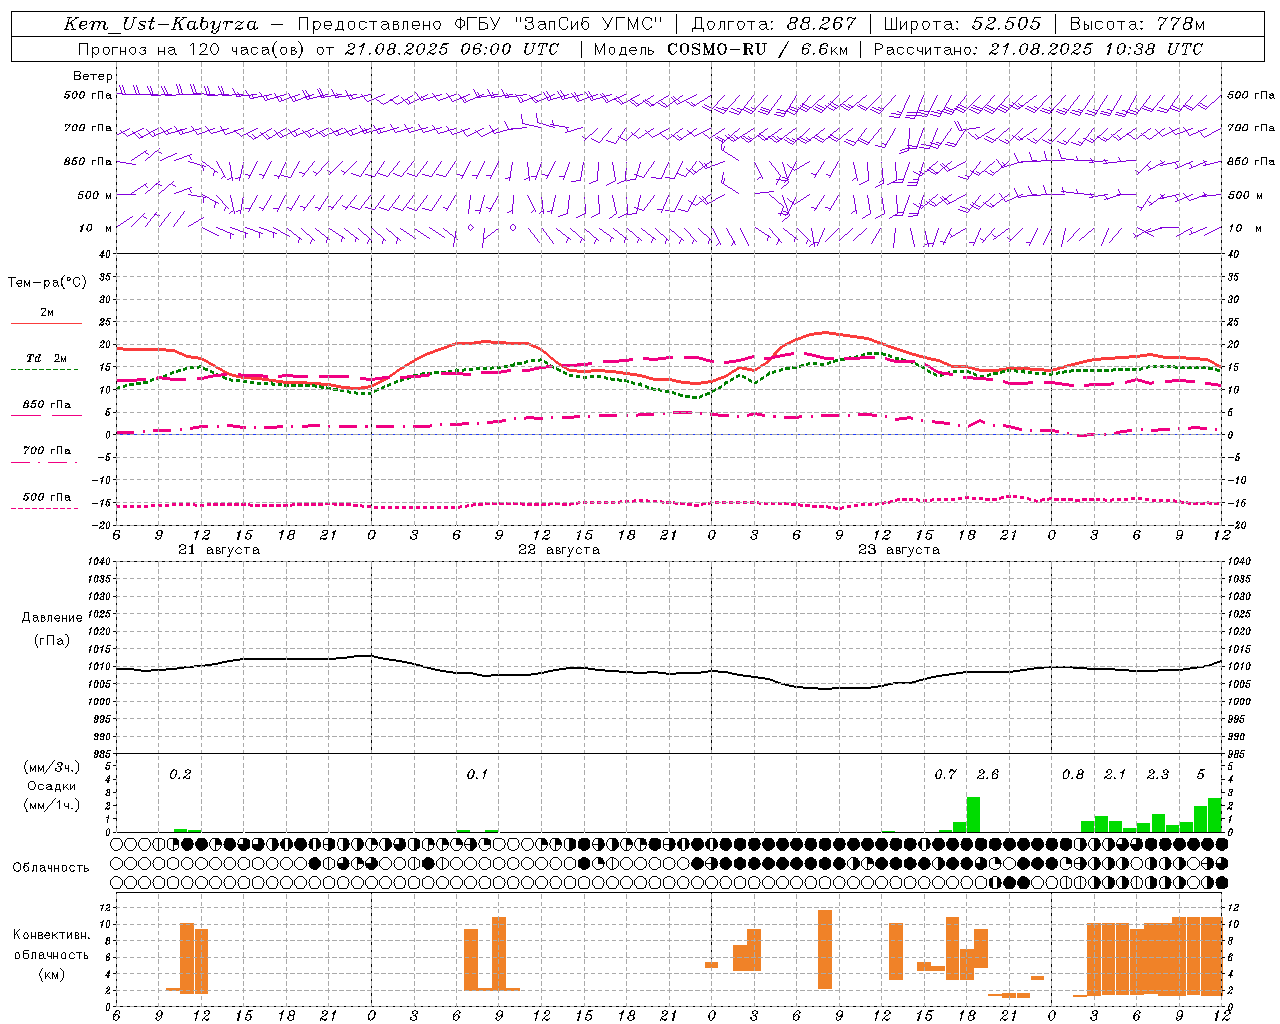The height and width of the screenshot is (1024, 1280).
Task: Click the 3-hour precipitation value 0.8
Action: [x=1073, y=774]
